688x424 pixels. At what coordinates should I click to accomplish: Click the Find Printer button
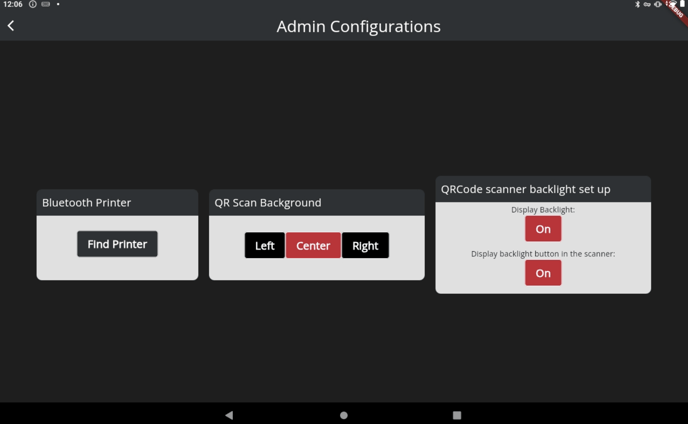point(117,244)
